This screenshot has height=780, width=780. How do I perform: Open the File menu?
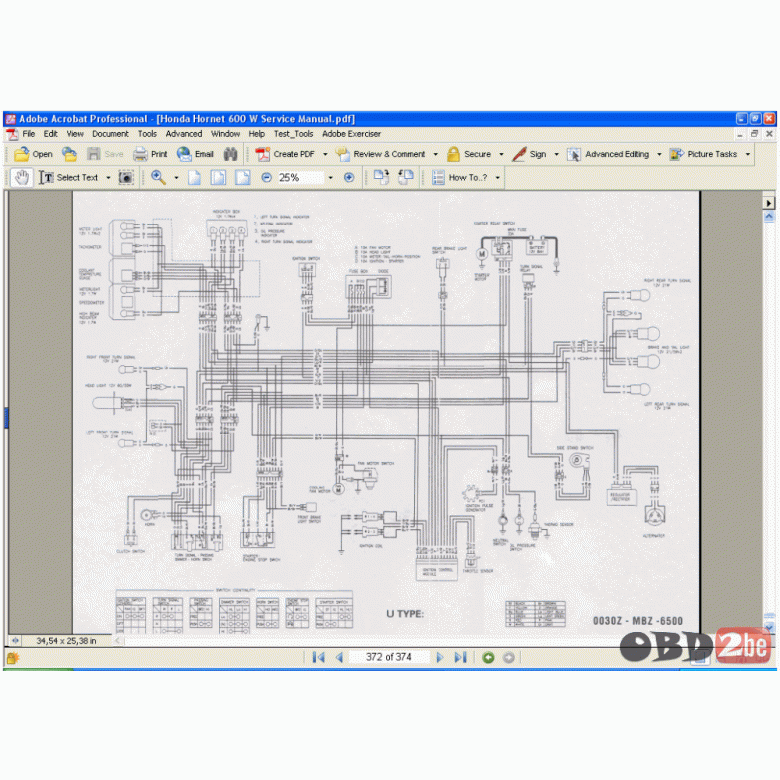click(28, 134)
